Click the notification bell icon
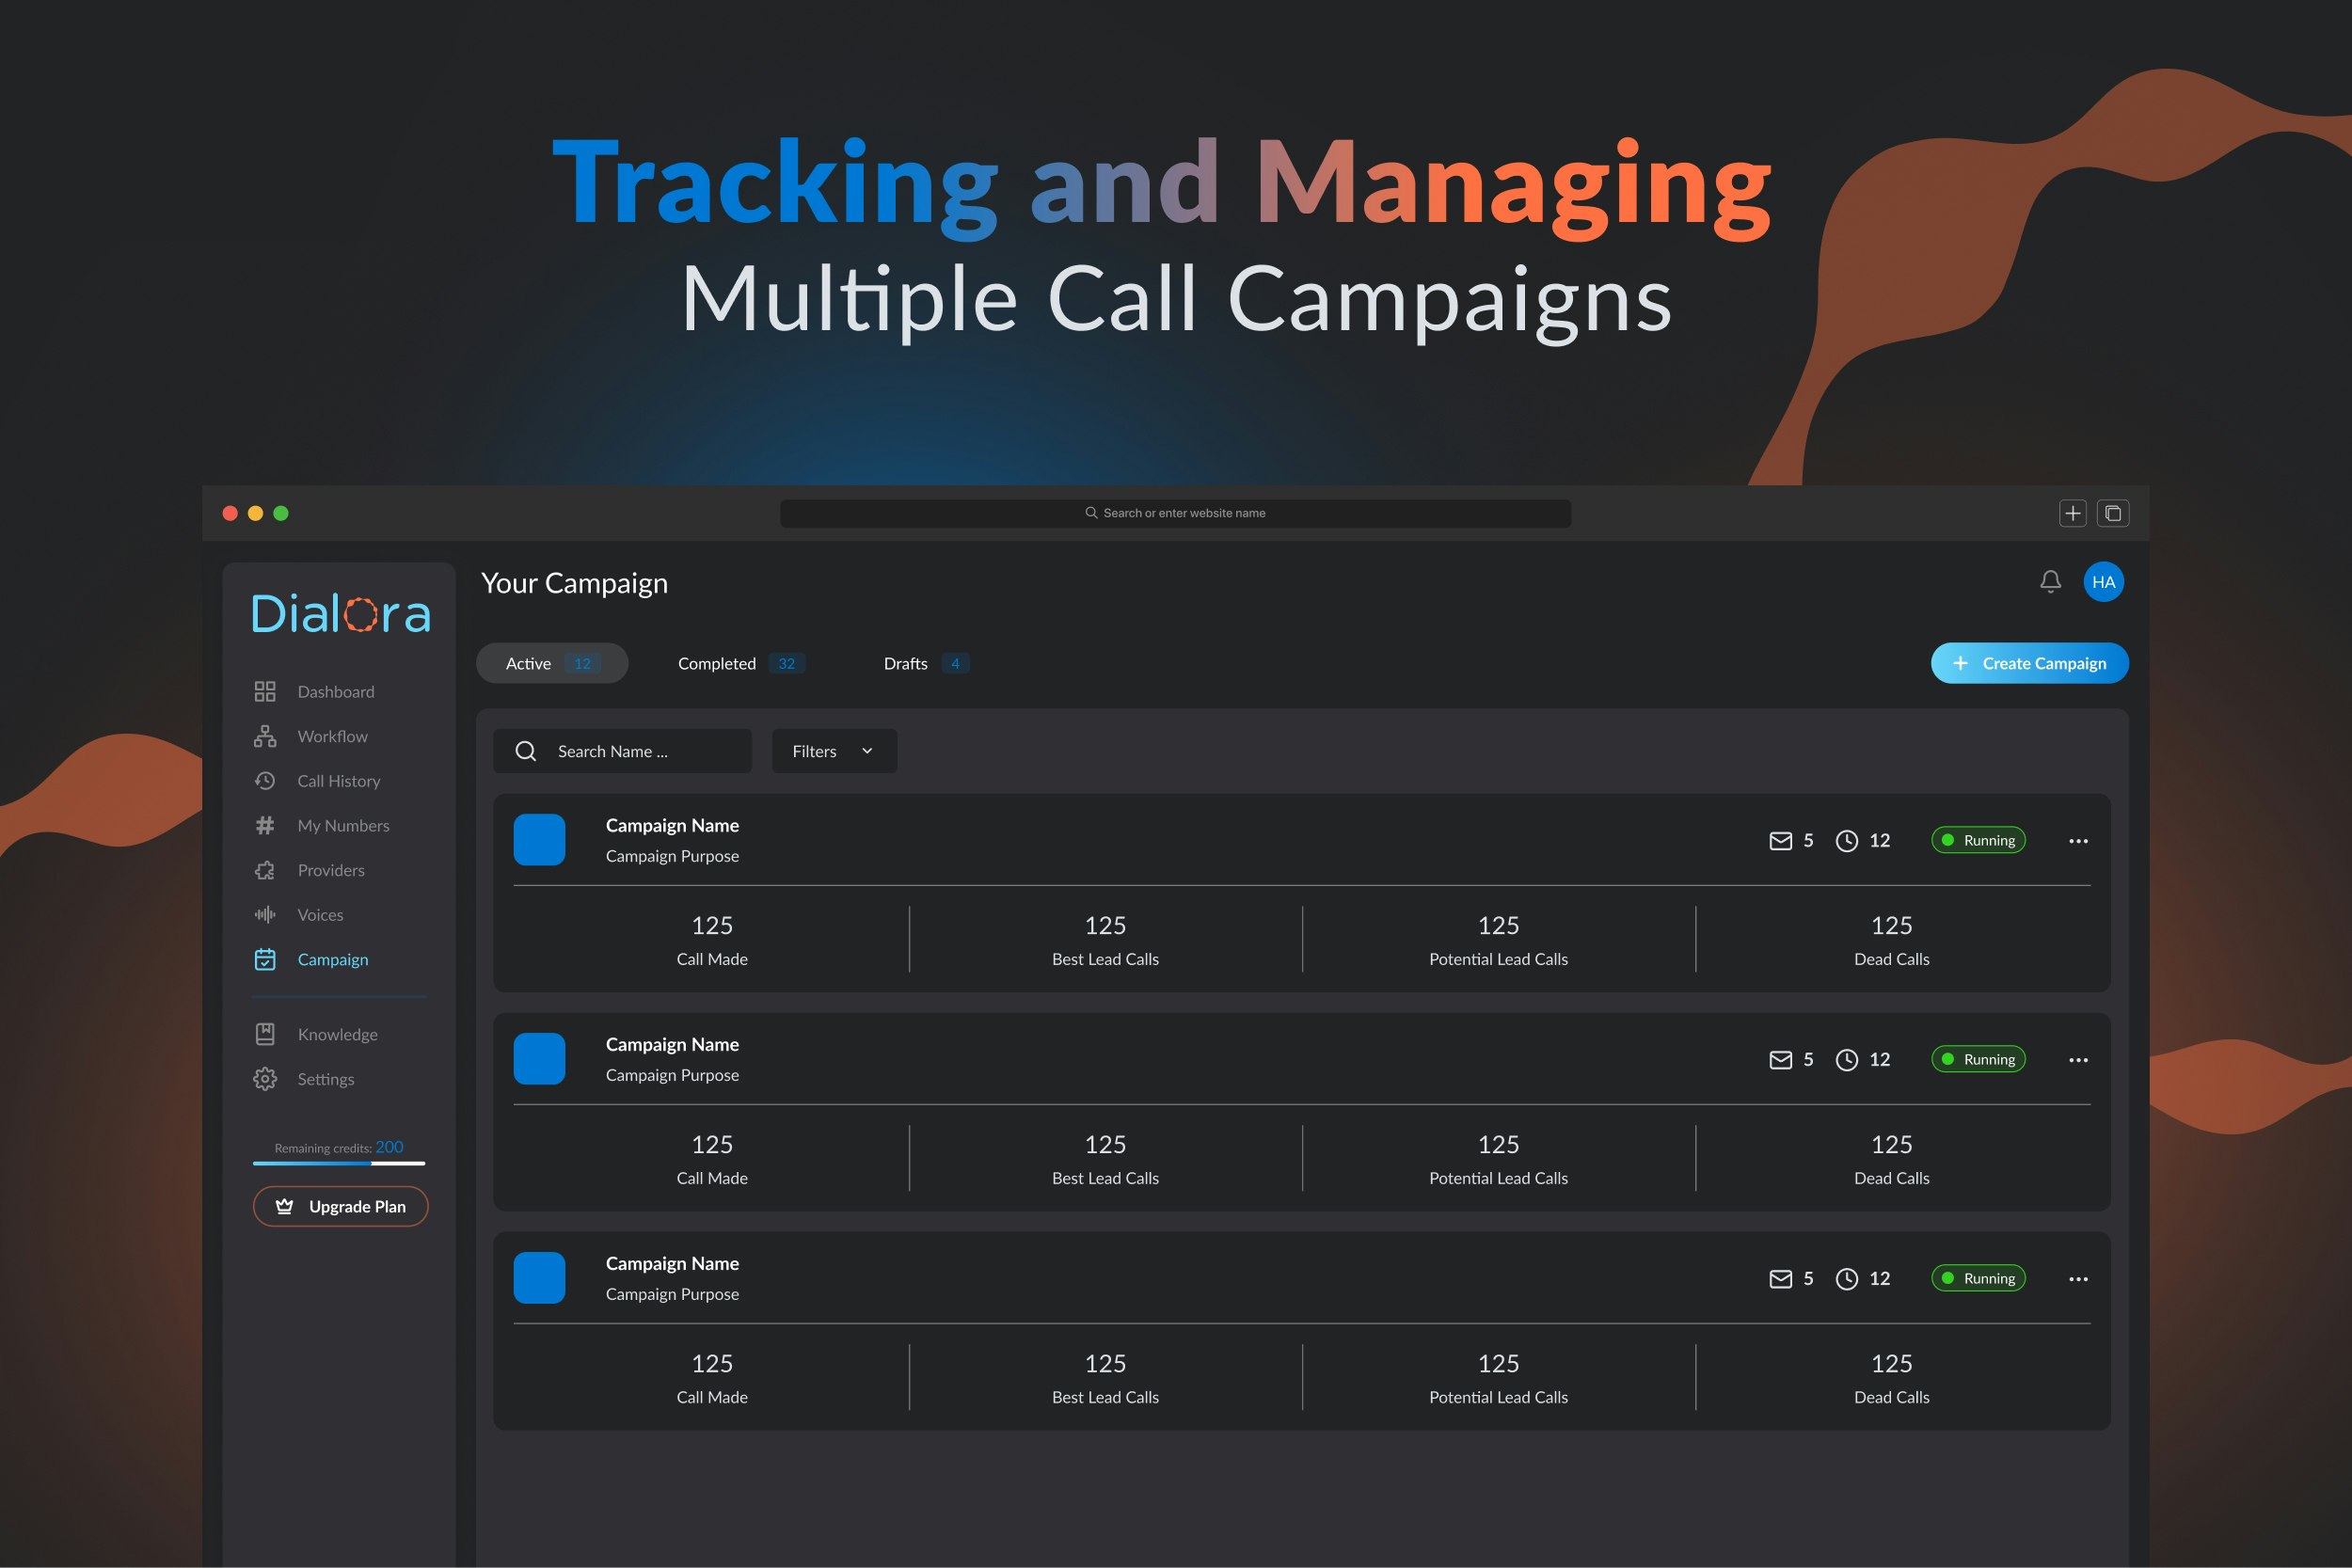The height and width of the screenshot is (1568, 2352). point(2050,582)
